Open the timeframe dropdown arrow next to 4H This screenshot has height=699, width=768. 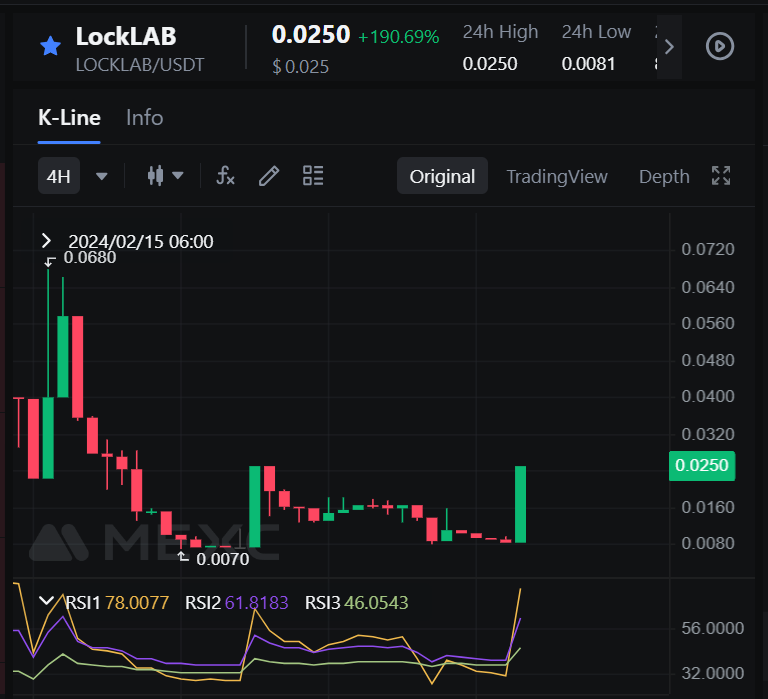pos(101,176)
